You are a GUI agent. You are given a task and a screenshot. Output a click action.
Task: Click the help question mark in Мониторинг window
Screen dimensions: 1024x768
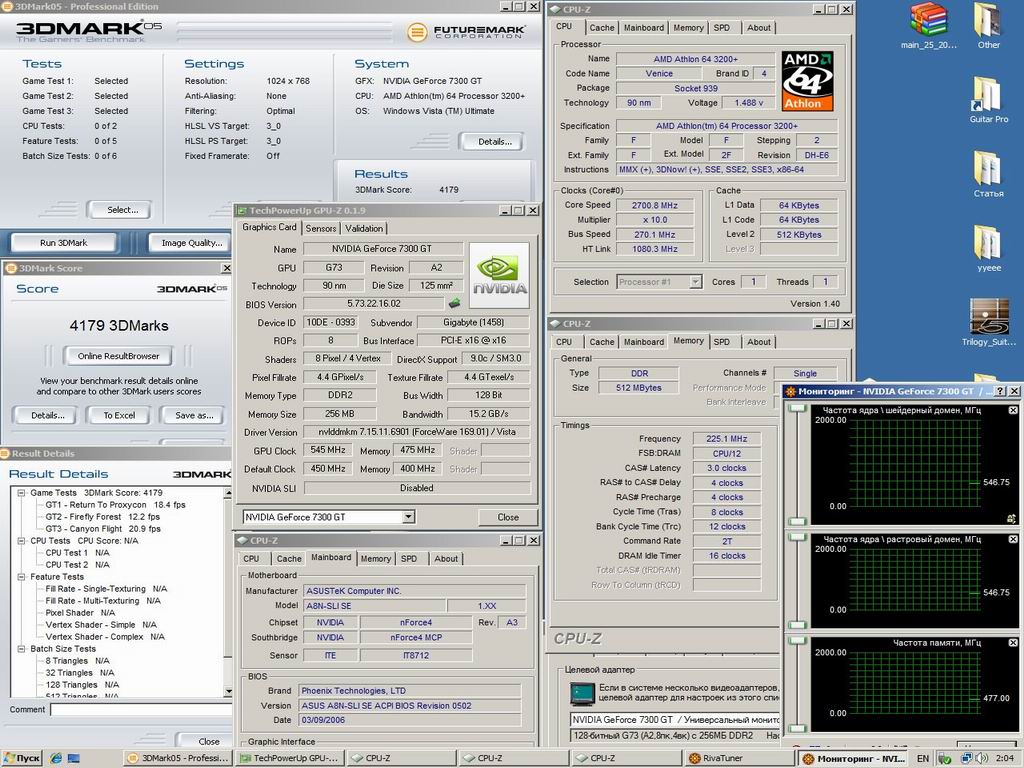point(1000,391)
